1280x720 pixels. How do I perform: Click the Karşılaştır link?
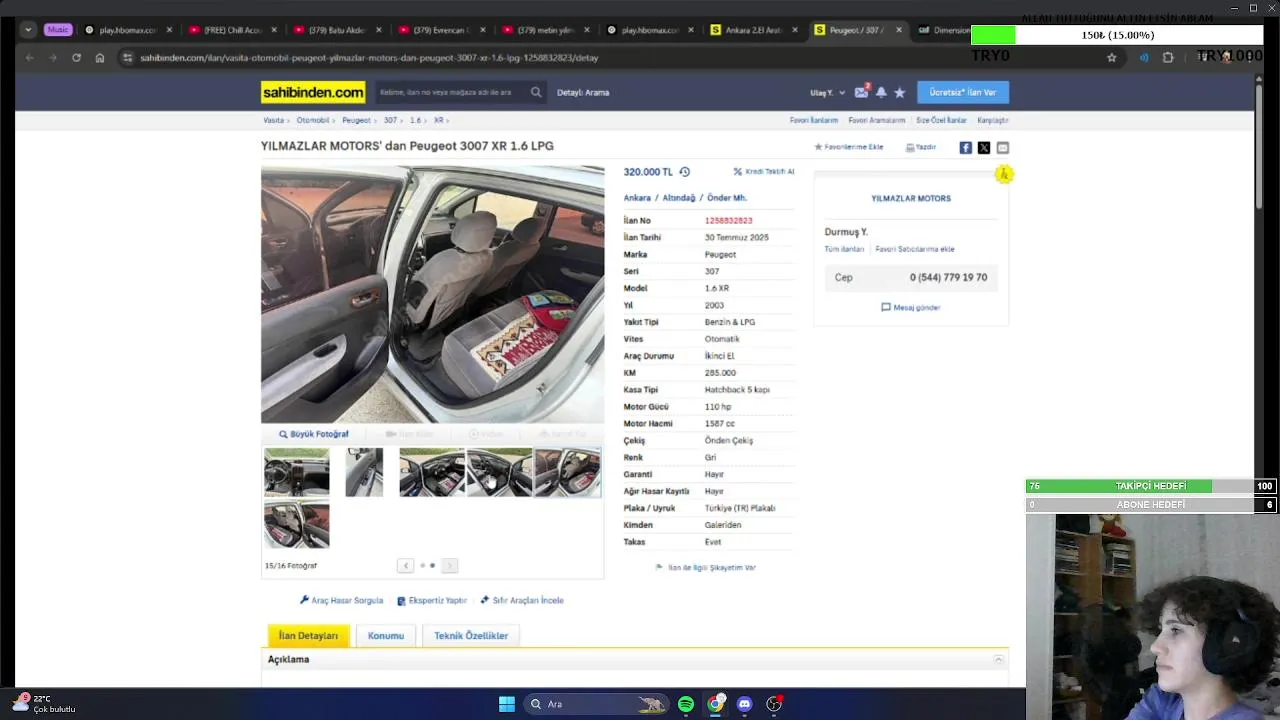tap(993, 120)
